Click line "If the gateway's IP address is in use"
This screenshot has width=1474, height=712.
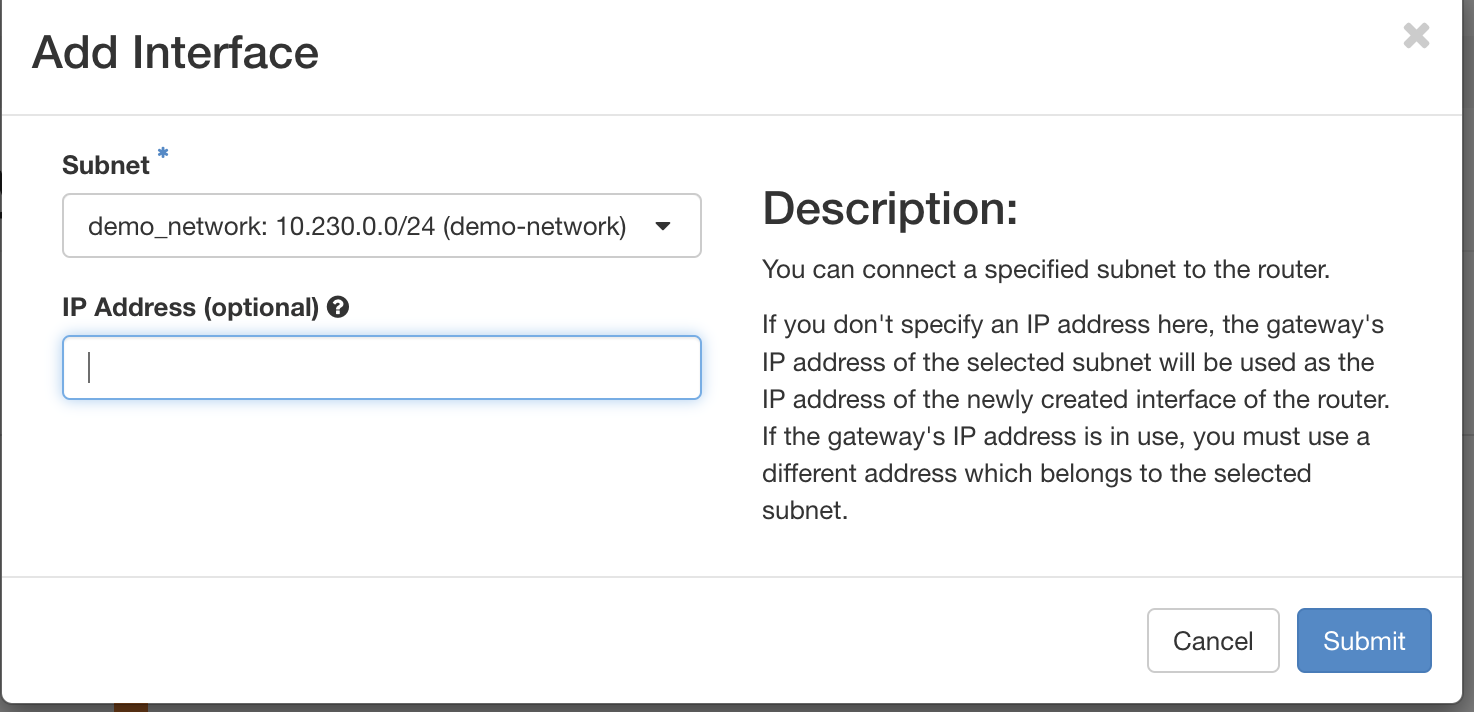(x=1065, y=436)
